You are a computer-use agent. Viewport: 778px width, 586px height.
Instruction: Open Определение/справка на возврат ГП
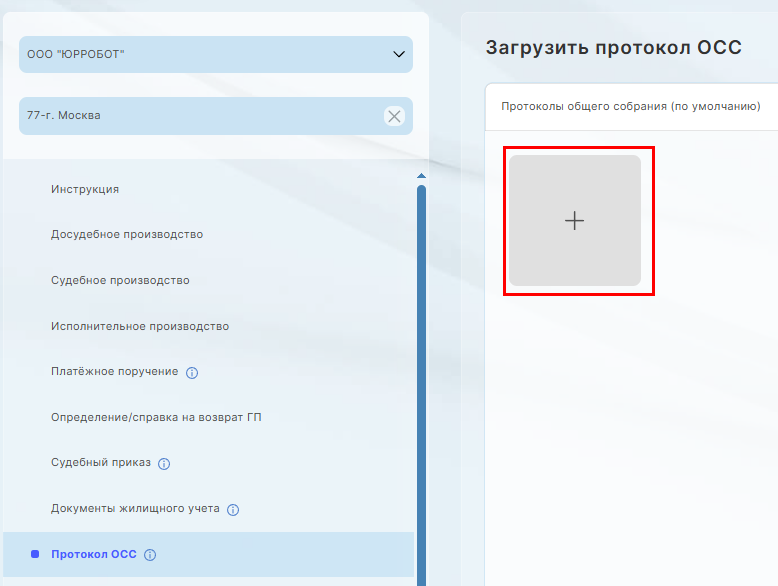(x=156, y=418)
